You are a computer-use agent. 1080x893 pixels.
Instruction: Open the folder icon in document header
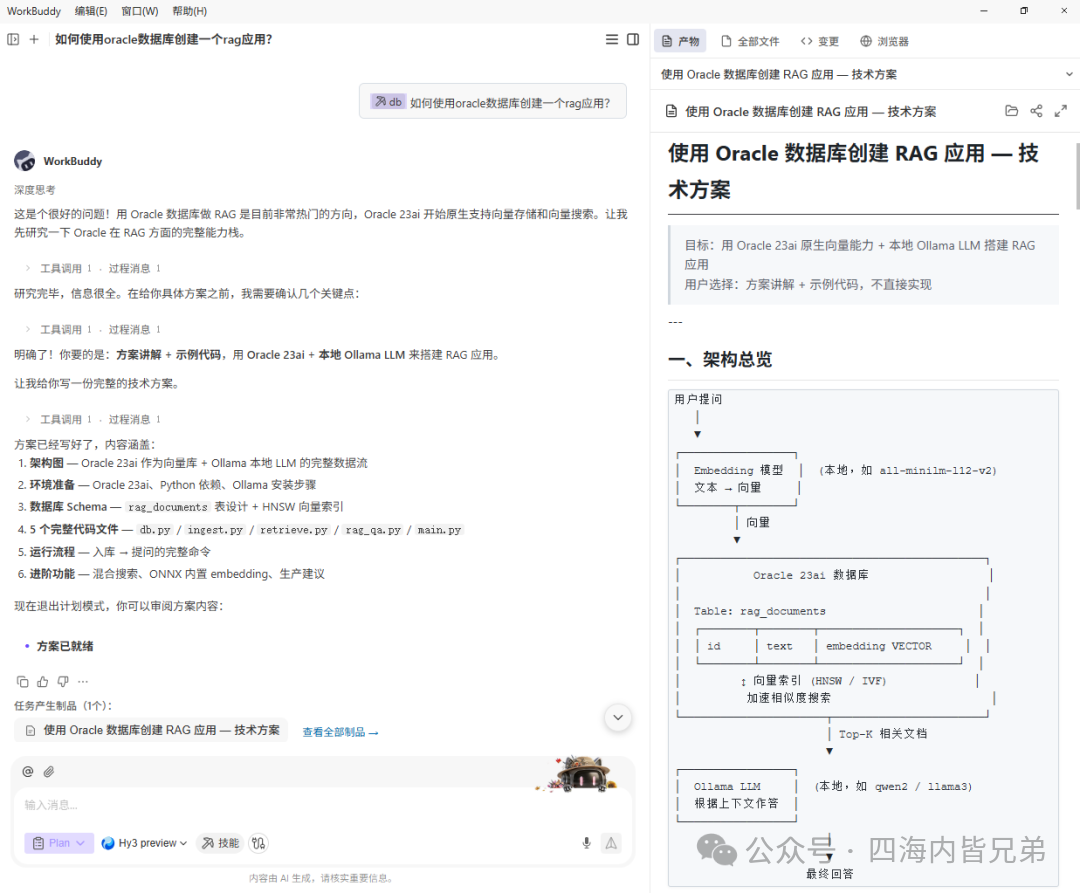pyautogui.click(x=1011, y=111)
